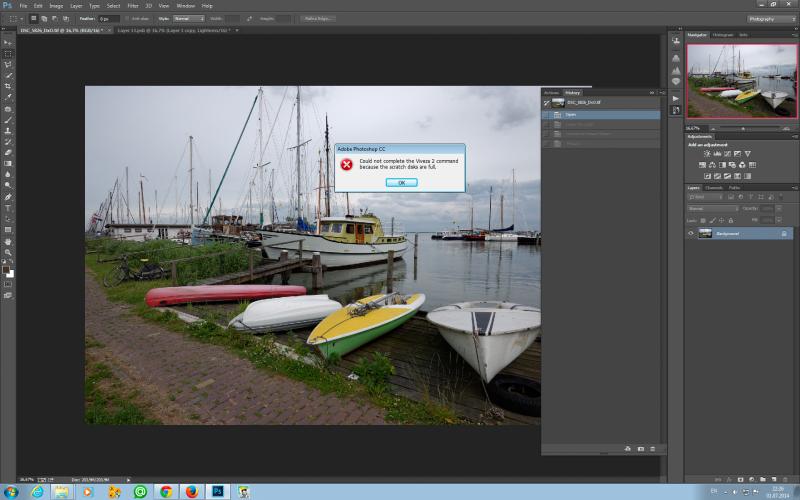800x500 pixels.
Task: Add a Curves adjustment
Action: coord(728,154)
